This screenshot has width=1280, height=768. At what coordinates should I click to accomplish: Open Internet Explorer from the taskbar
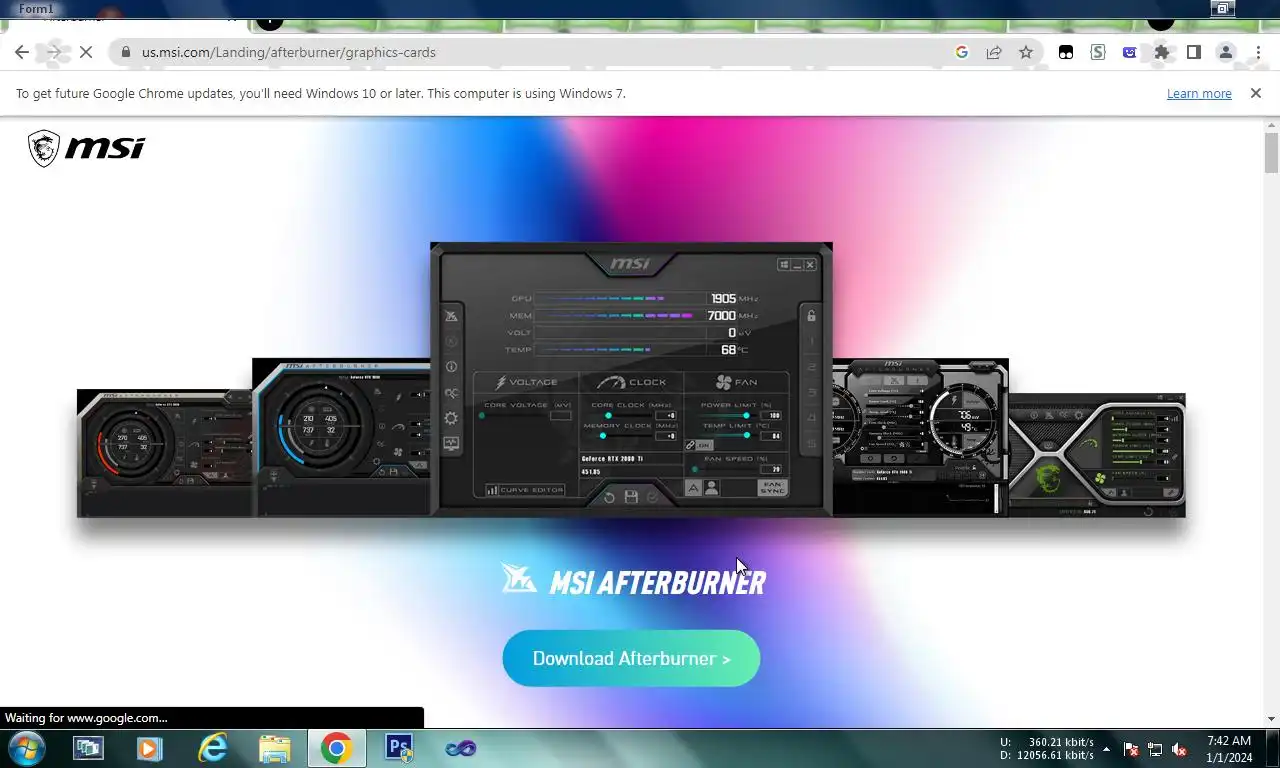coord(212,748)
